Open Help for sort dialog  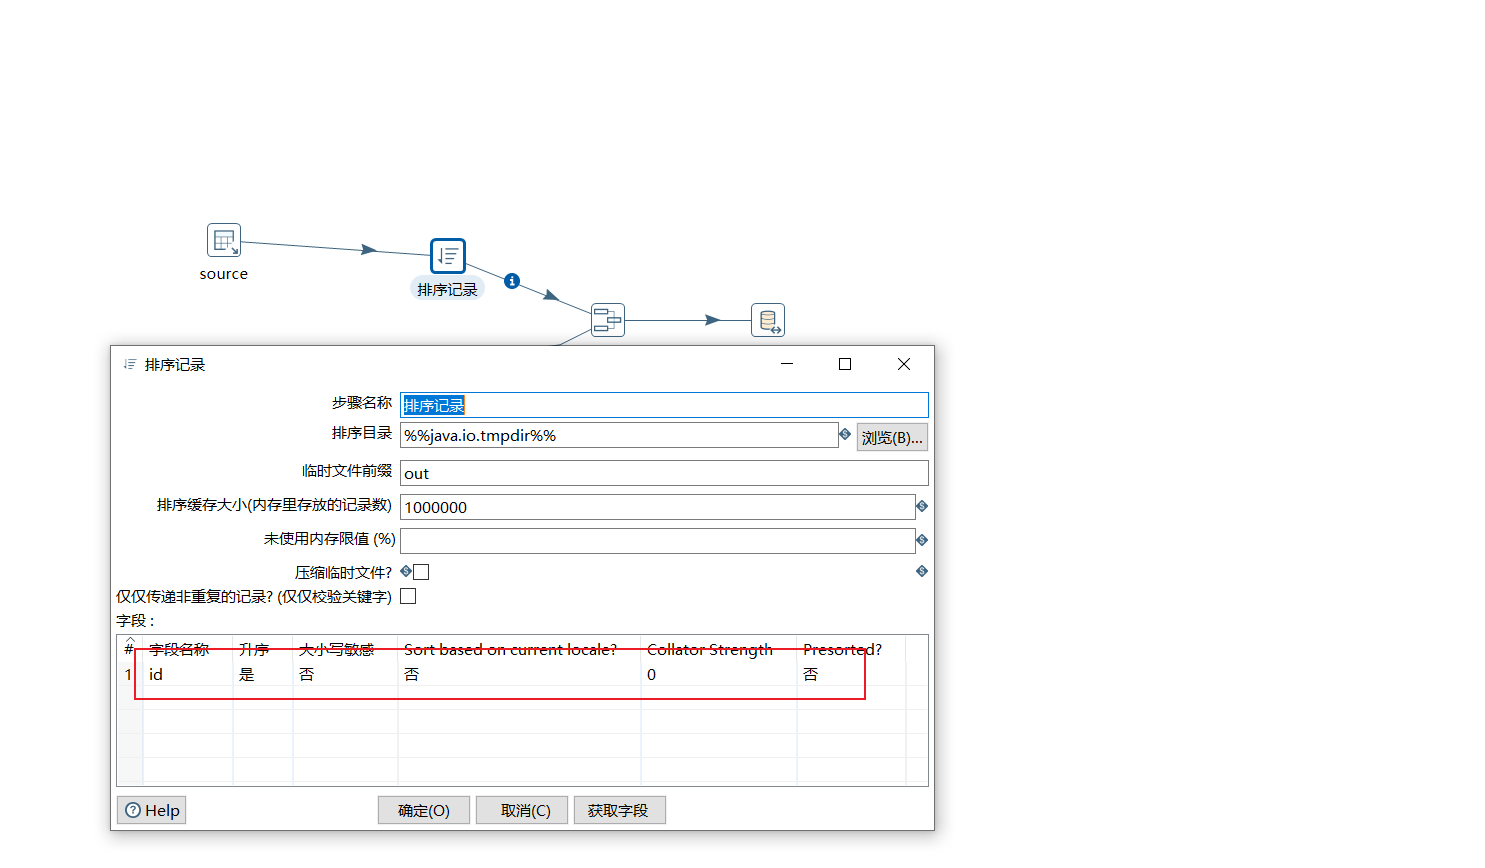pyautogui.click(x=152, y=810)
